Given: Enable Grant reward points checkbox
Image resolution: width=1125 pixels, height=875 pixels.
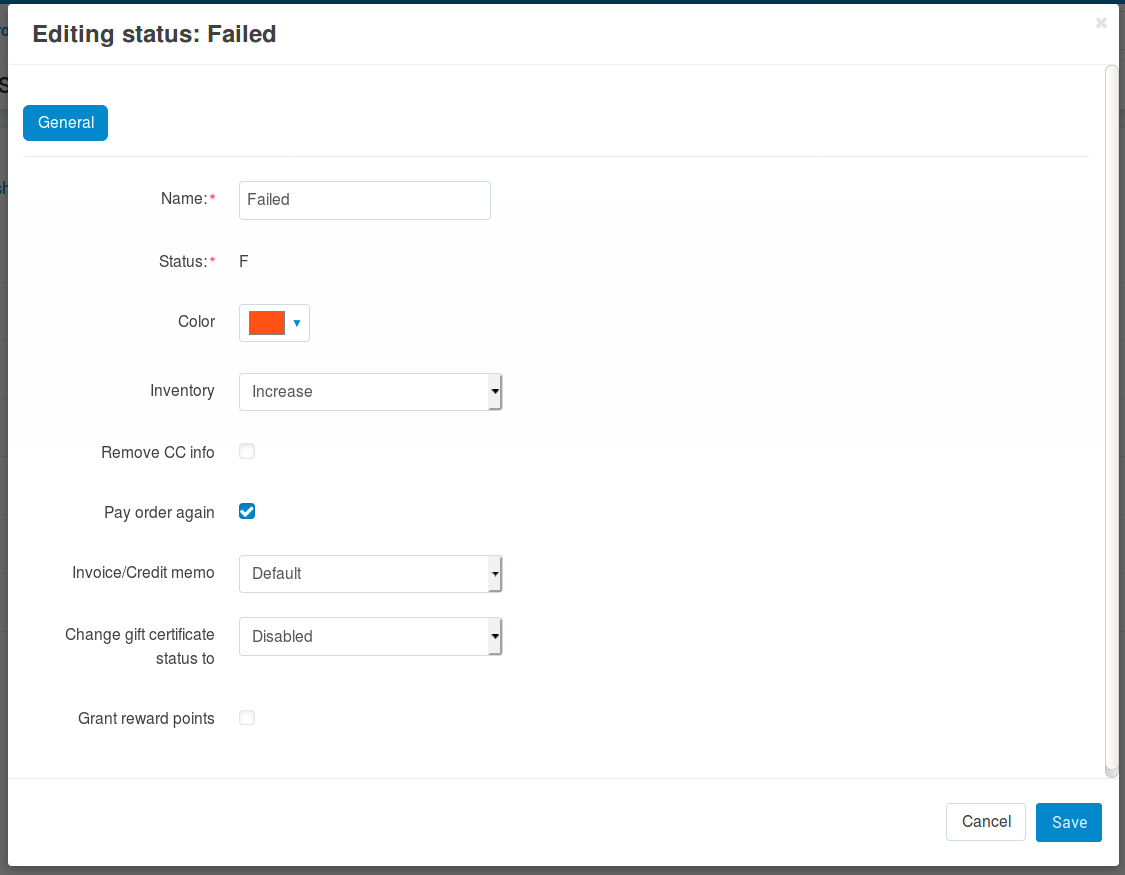Looking at the screenshot, I should (x=247, y=718).
